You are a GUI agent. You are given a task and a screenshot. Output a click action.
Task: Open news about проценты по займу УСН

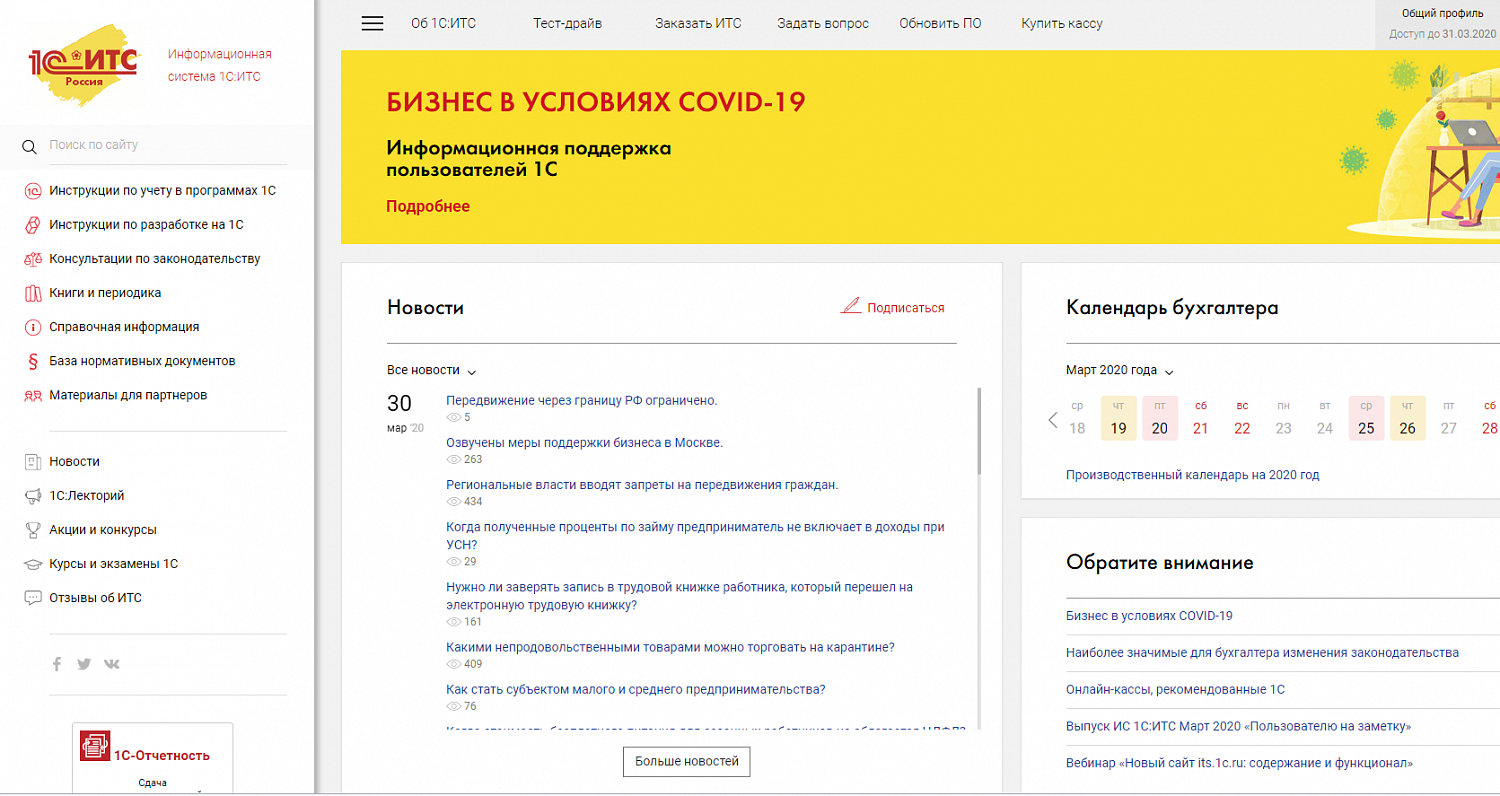[695, 536]
